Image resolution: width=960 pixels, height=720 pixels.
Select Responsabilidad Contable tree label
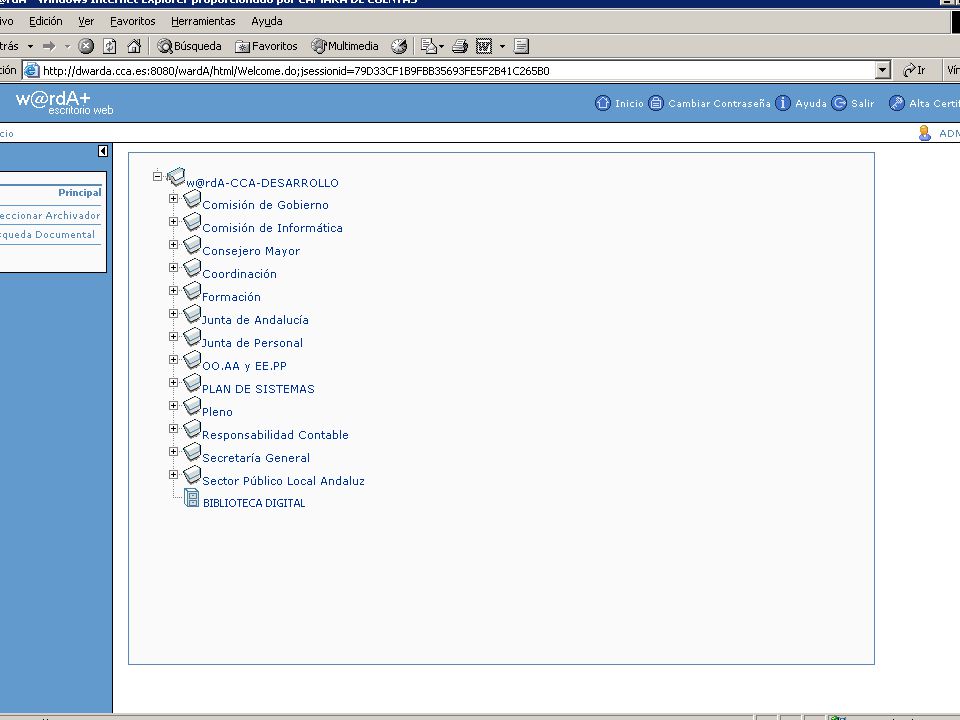click(276, 435)
